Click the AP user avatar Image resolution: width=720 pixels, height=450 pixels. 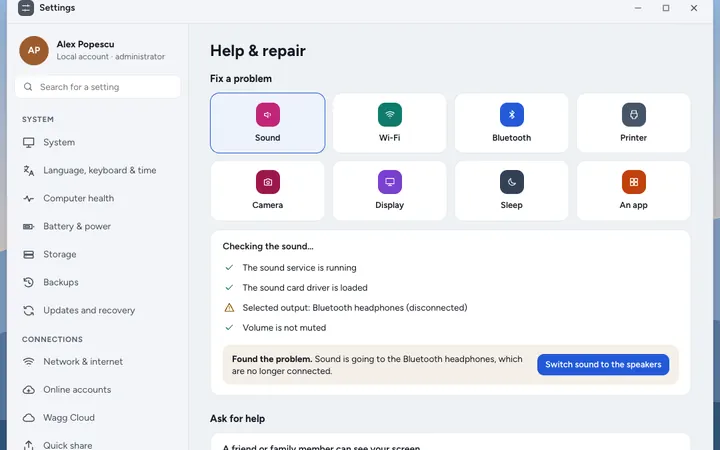34,51
